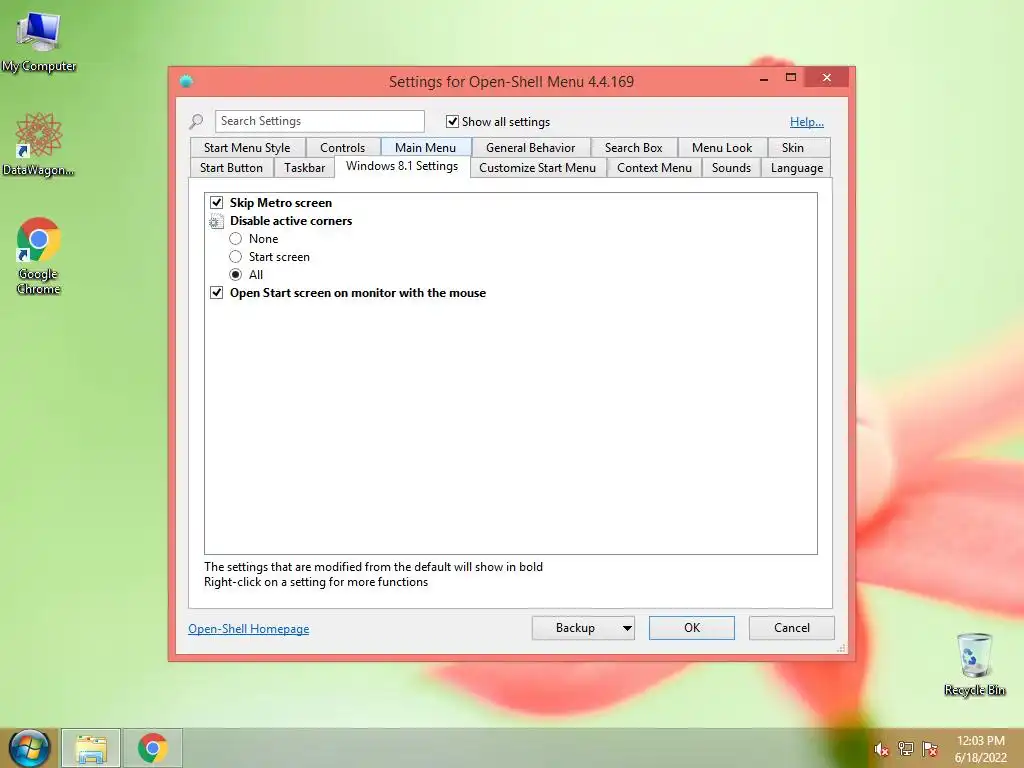Screen dimensions: 1024x768
Task: Click the Start button orb on taskbar
Action: (x=29, y=748)
